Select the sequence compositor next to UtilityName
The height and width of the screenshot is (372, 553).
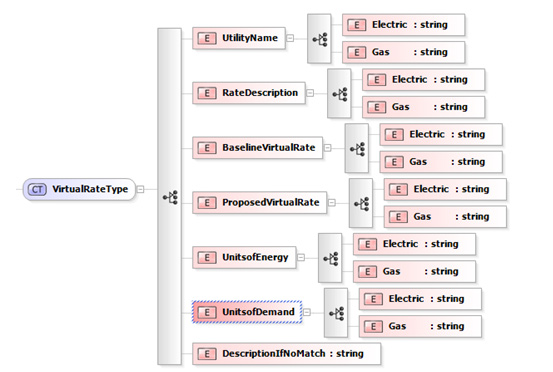(319, 39)
